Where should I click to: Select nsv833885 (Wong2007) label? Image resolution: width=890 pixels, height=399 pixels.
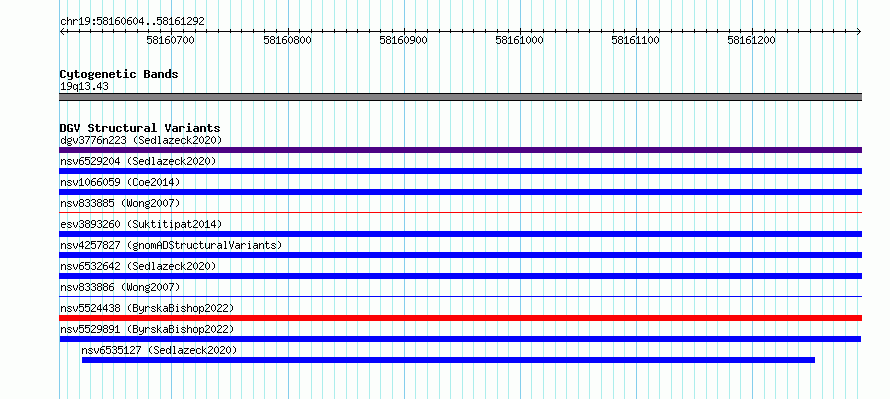(120, 203)
